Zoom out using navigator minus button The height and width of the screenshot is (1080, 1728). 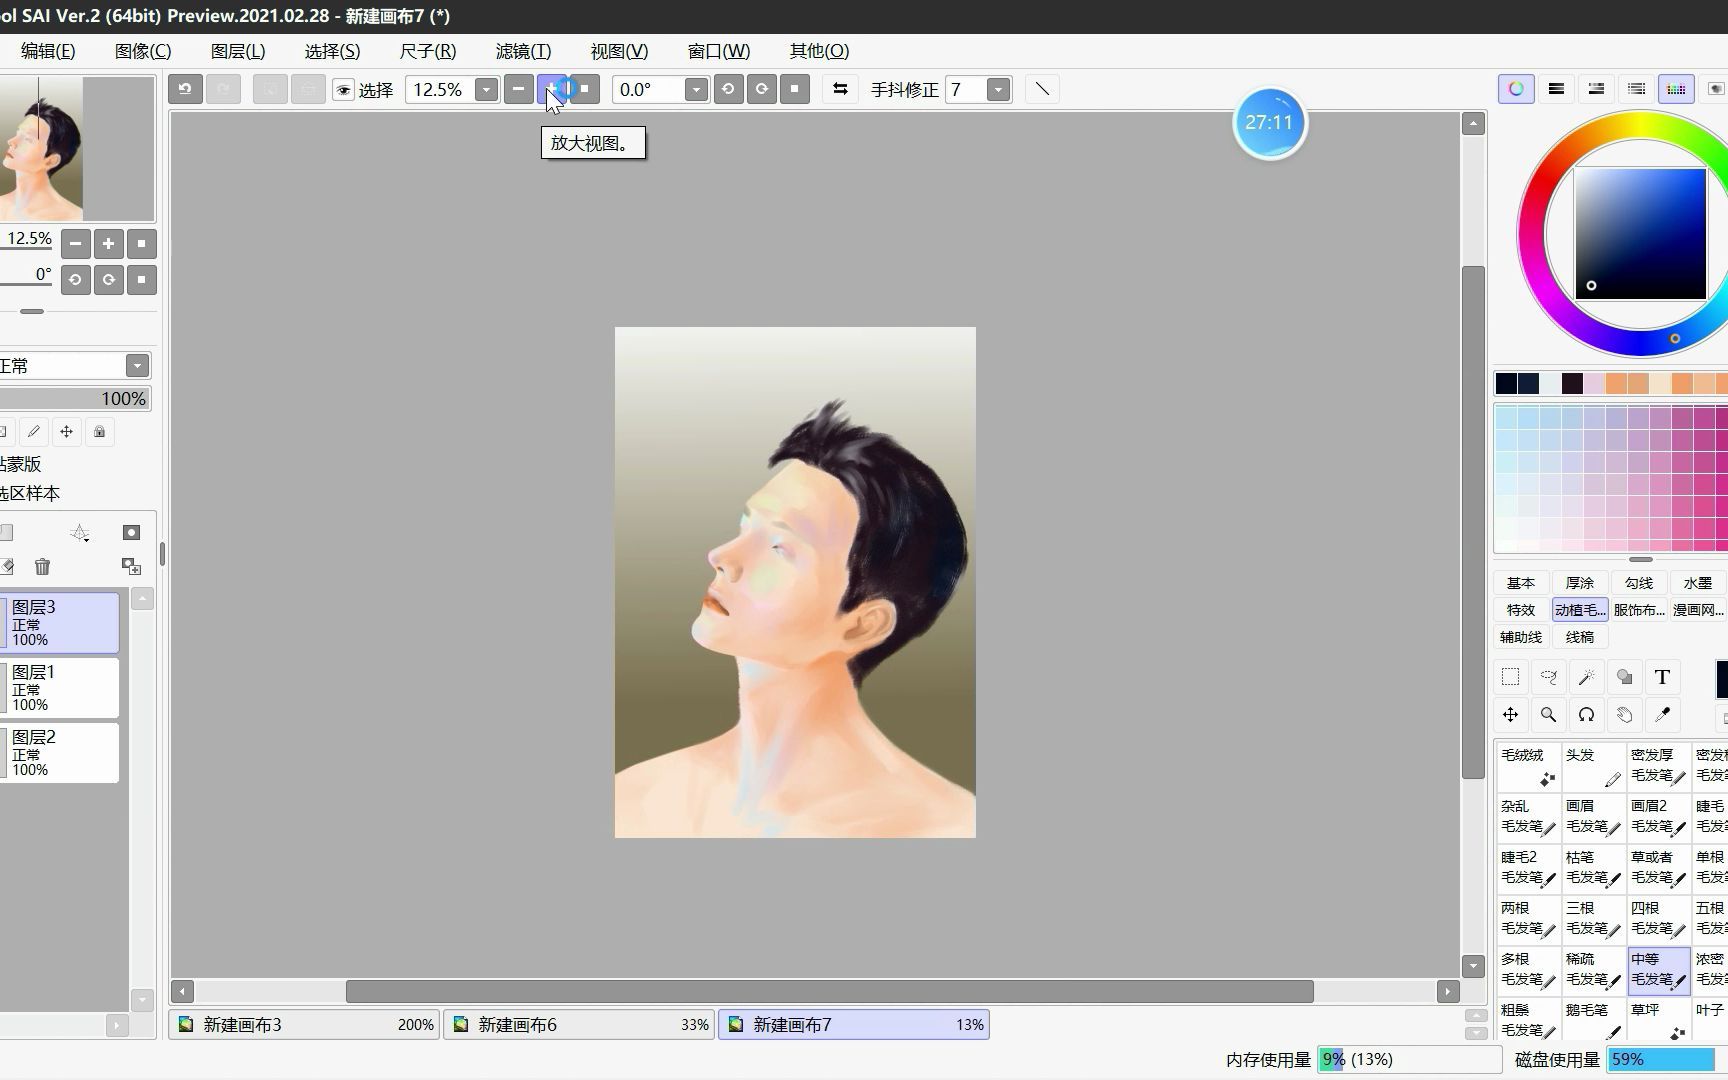75,243
